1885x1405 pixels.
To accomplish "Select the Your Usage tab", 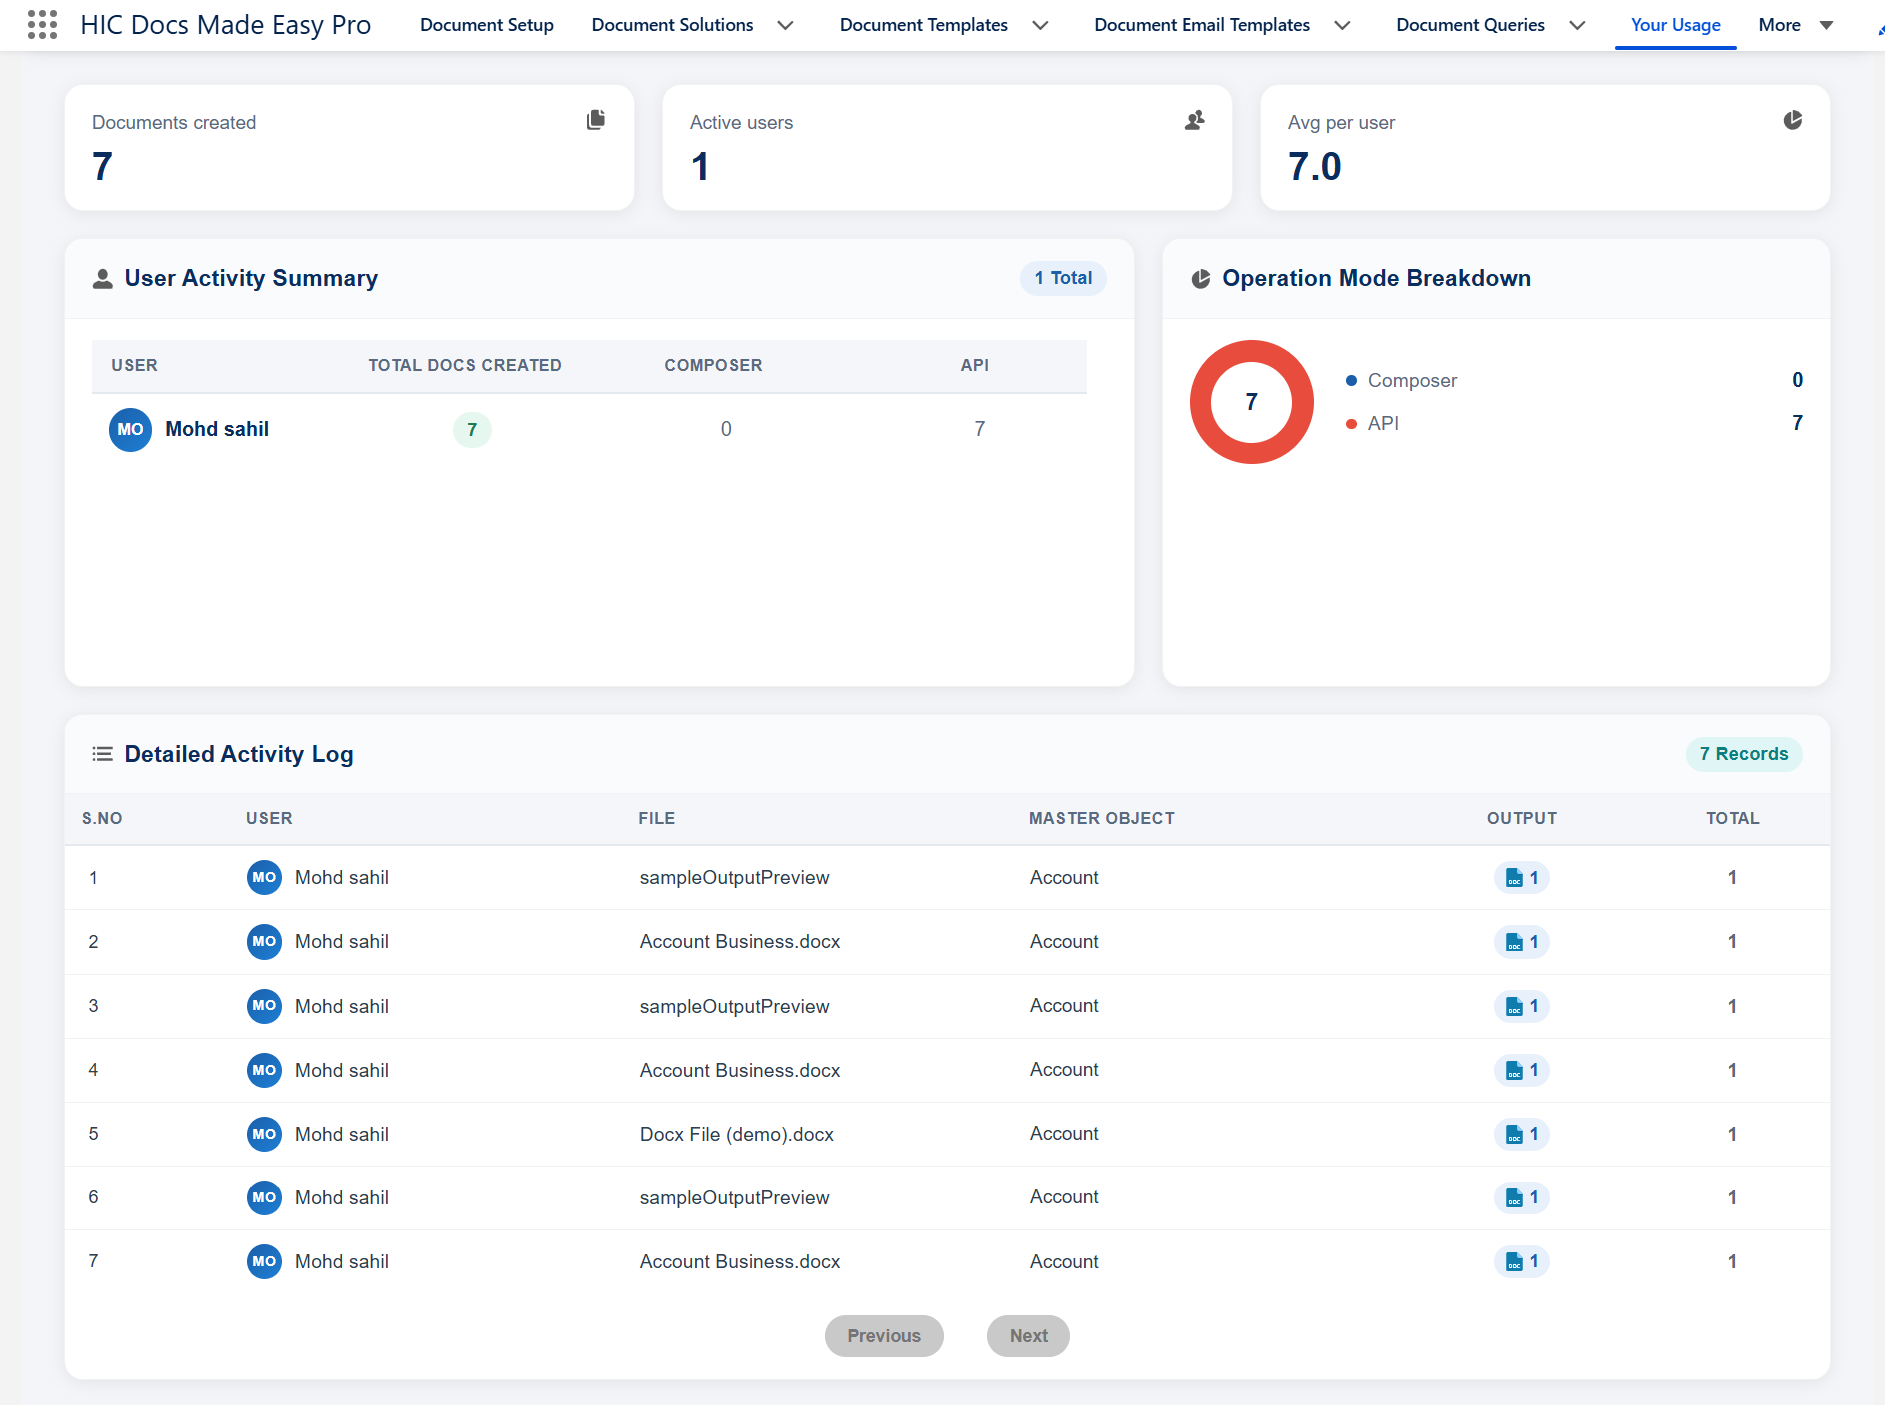I will click(x=1676, y=25).
